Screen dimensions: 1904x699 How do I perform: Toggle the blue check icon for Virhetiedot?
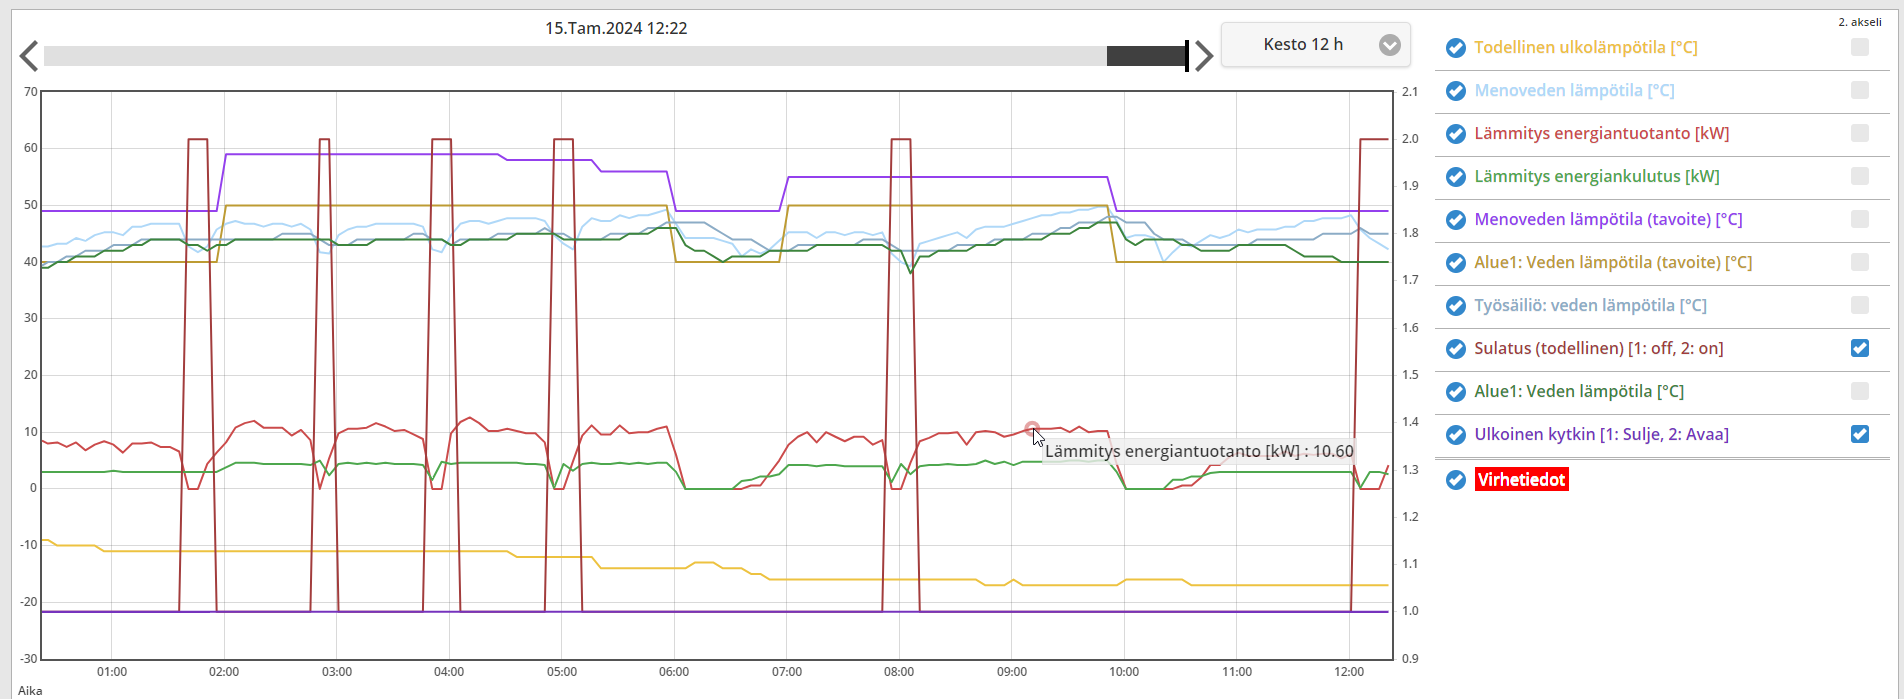1456,480
